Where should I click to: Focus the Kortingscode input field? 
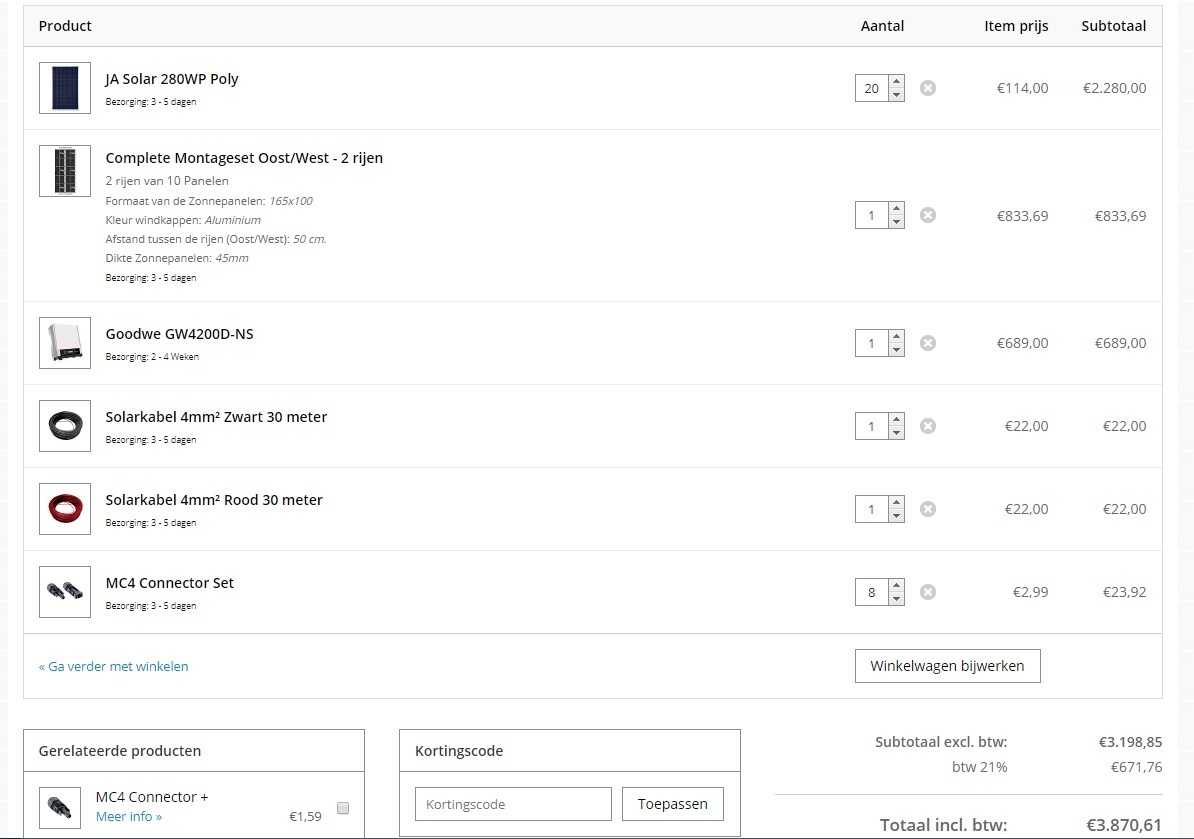(512, 804)
